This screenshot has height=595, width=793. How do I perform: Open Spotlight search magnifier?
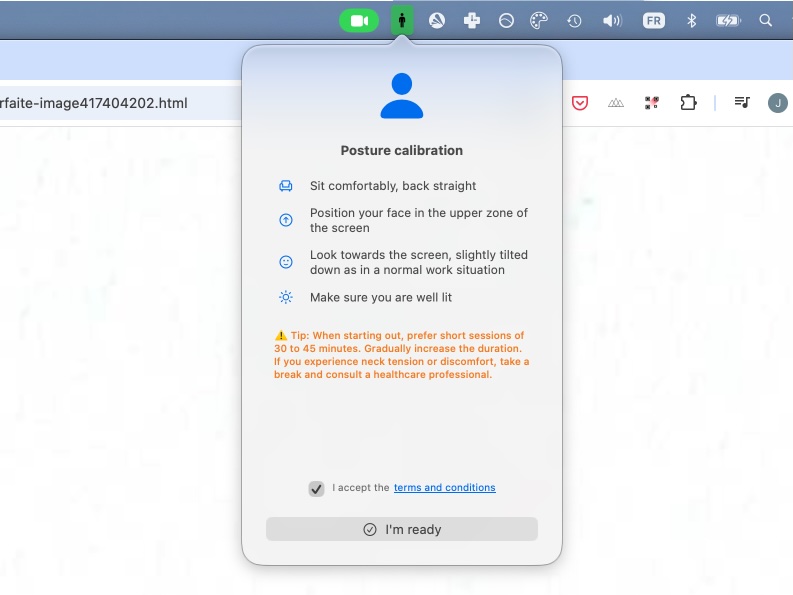point(766,21)
